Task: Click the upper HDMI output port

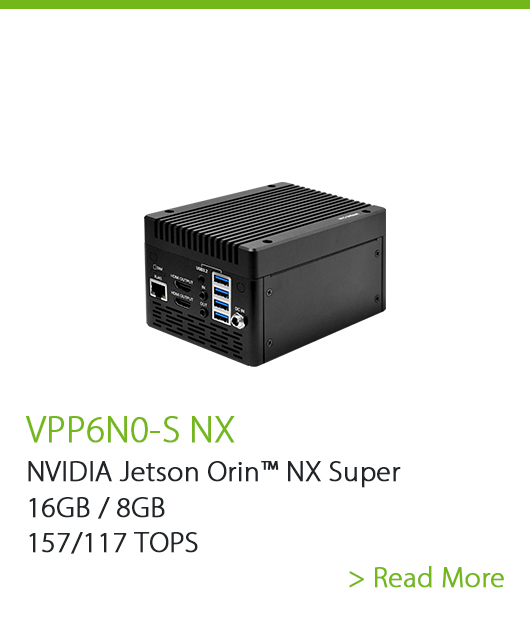Action: click(x=182, y=287)
